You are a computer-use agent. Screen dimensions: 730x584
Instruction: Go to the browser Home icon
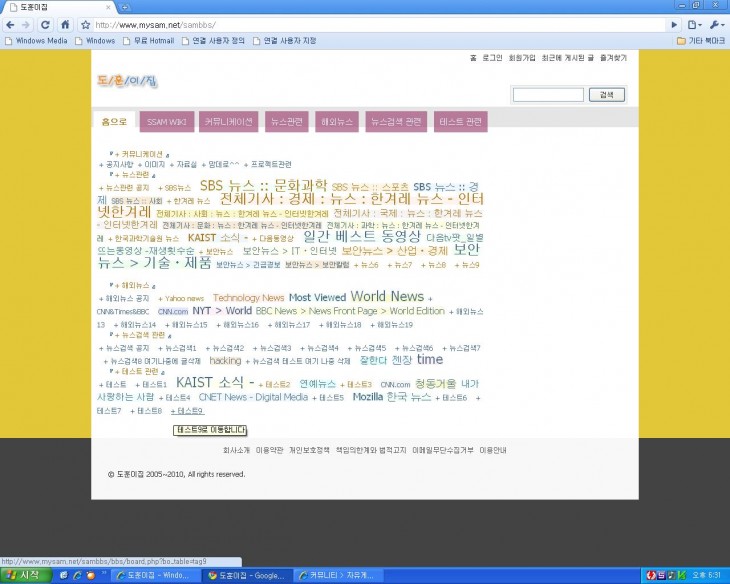[66, 24]
